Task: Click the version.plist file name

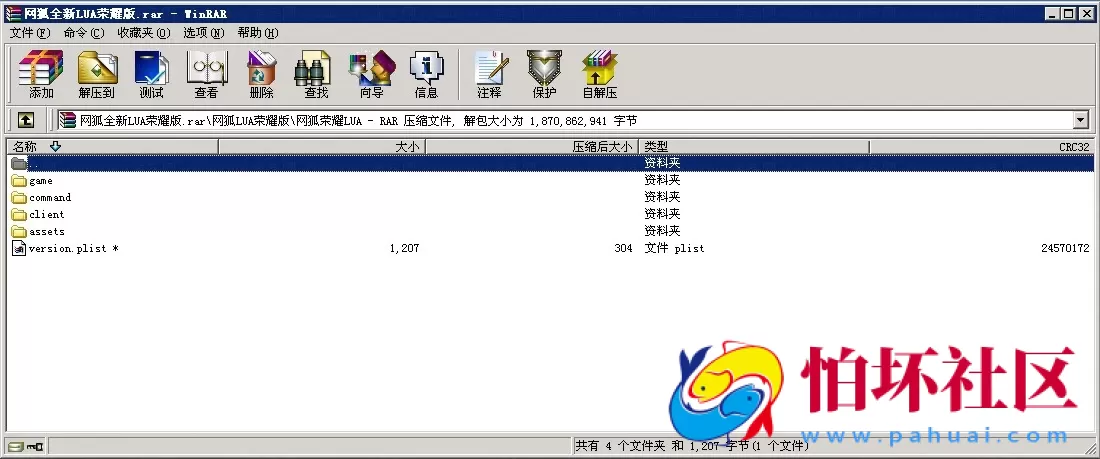Action: pos(74,248)
